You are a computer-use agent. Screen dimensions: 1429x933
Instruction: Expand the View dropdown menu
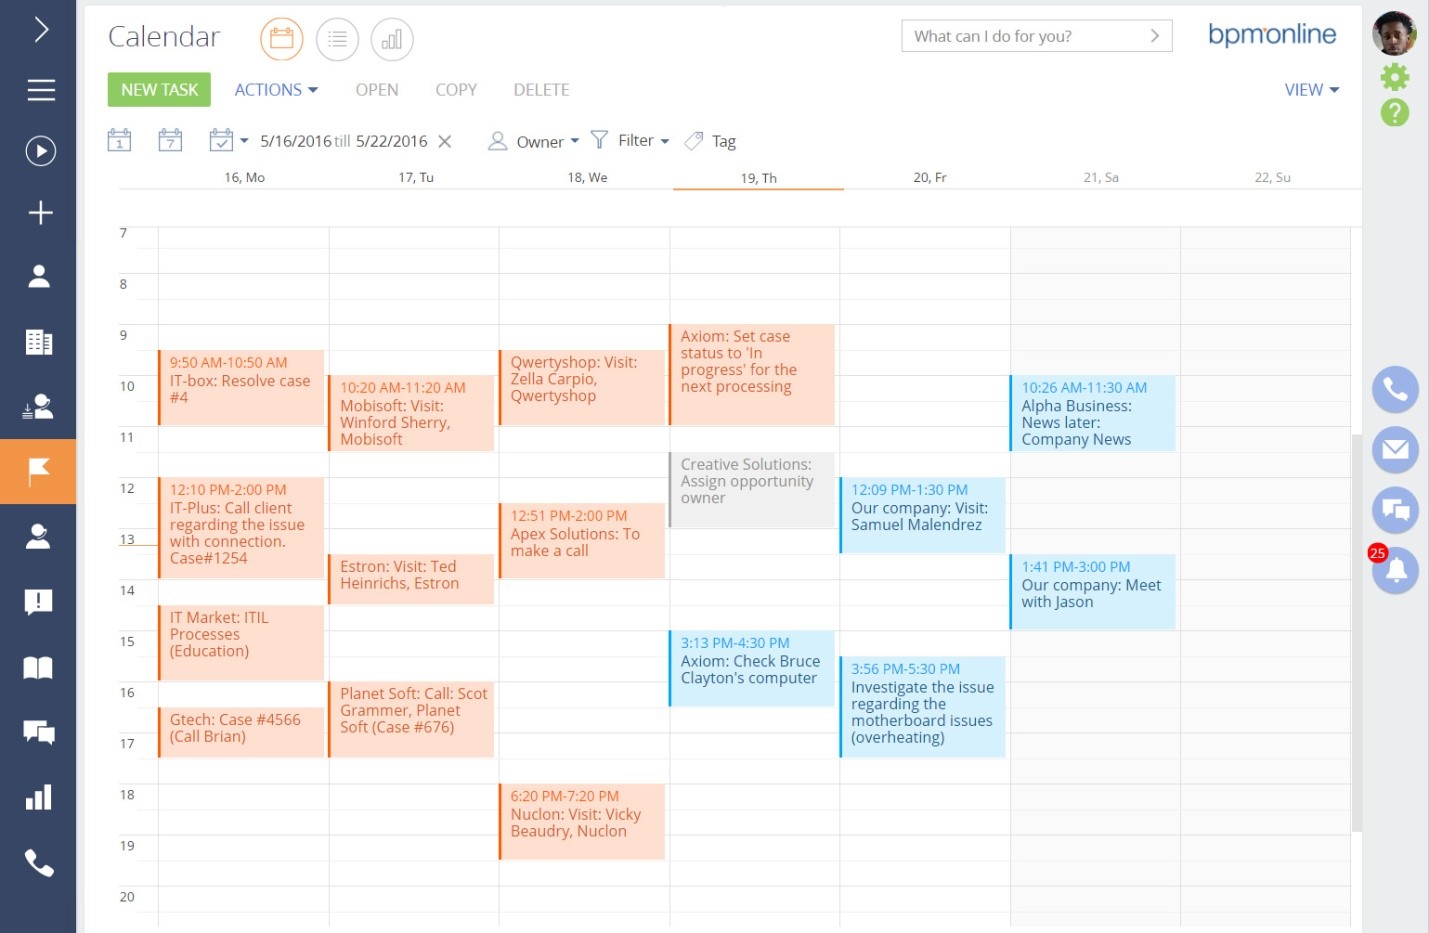tap(1311, 90)
